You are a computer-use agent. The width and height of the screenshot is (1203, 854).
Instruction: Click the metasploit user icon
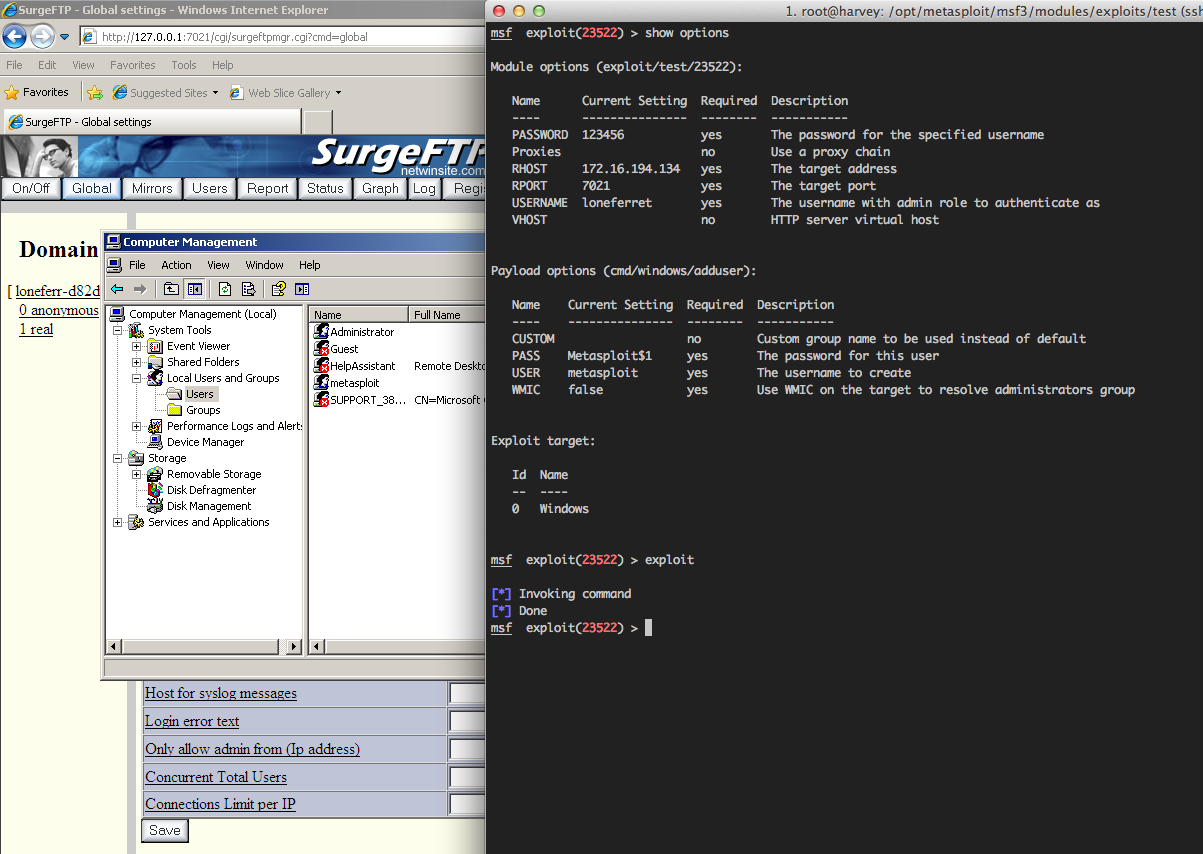click(322, 382)
